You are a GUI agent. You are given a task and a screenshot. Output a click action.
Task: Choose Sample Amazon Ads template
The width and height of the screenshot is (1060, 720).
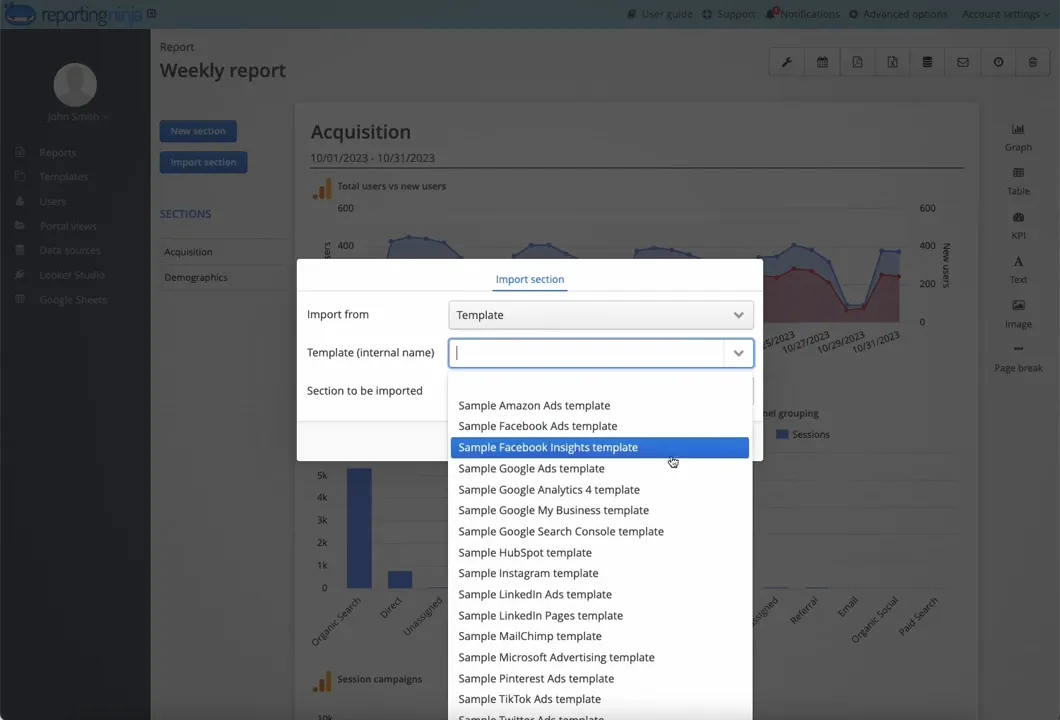point(600,406)
